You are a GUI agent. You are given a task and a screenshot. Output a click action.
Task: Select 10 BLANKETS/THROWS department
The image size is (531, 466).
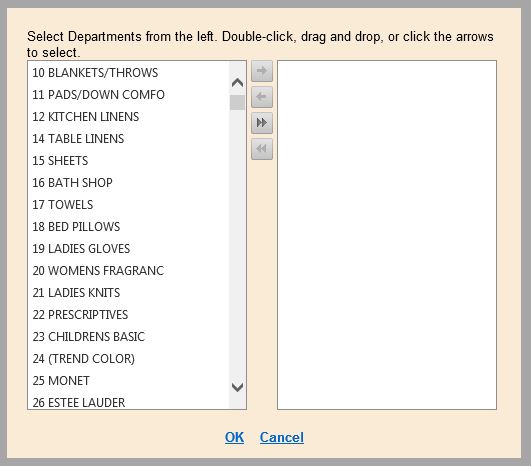pyautogui.click(x=129, y=72)
